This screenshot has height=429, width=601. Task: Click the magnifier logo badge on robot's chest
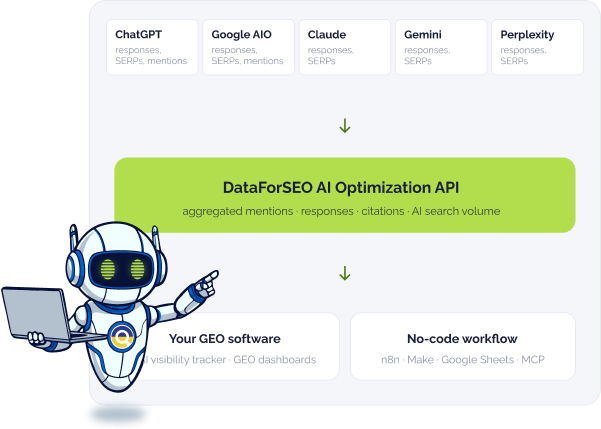point(122,337)
